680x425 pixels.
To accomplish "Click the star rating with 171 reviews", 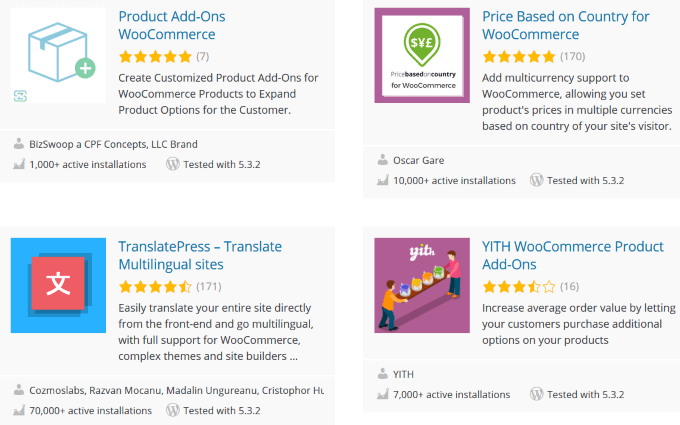I will (155, 286).
